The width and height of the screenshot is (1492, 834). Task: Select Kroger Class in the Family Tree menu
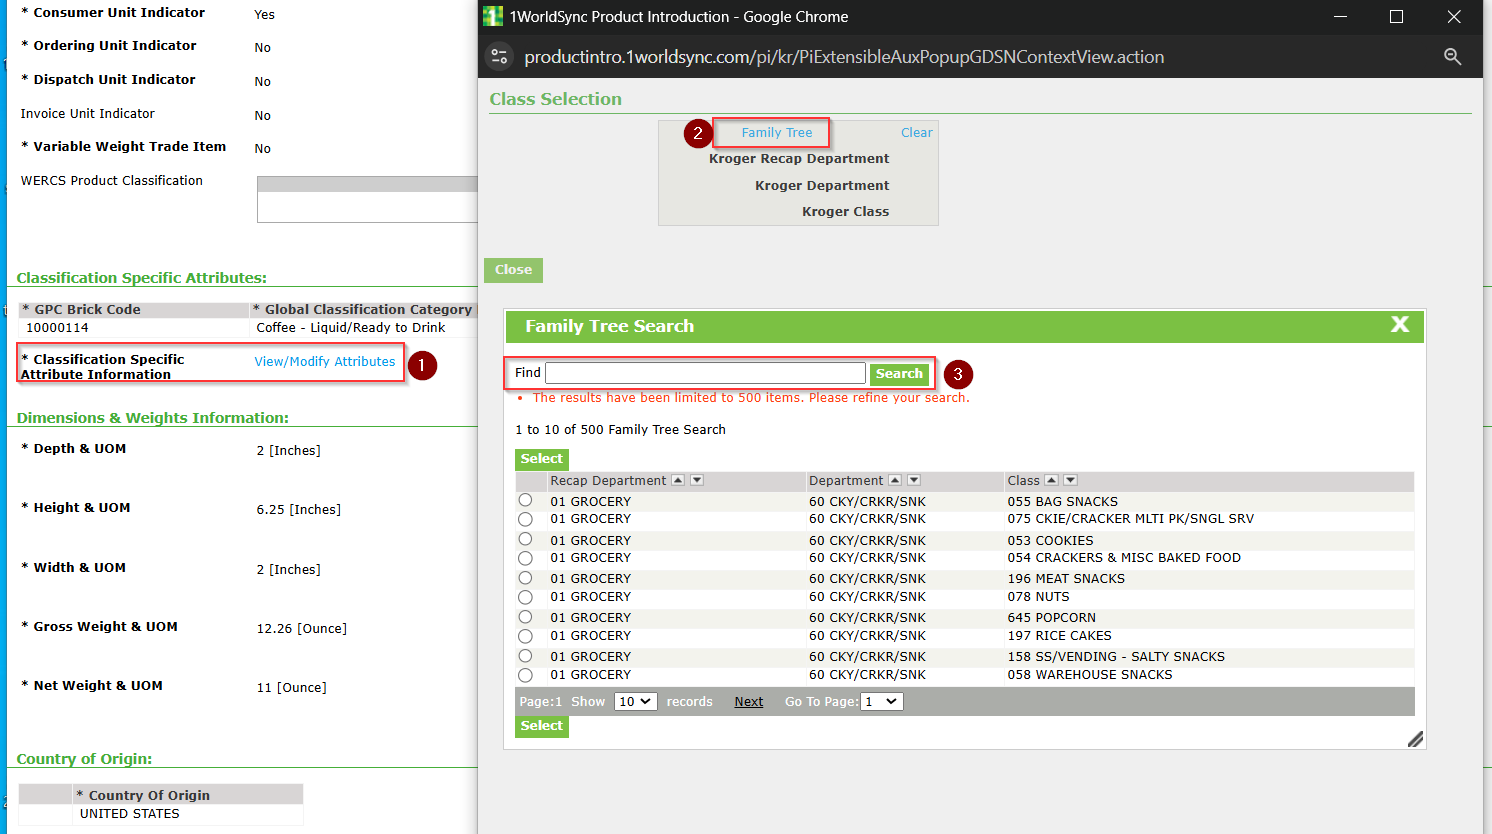[x=845, y=211]
